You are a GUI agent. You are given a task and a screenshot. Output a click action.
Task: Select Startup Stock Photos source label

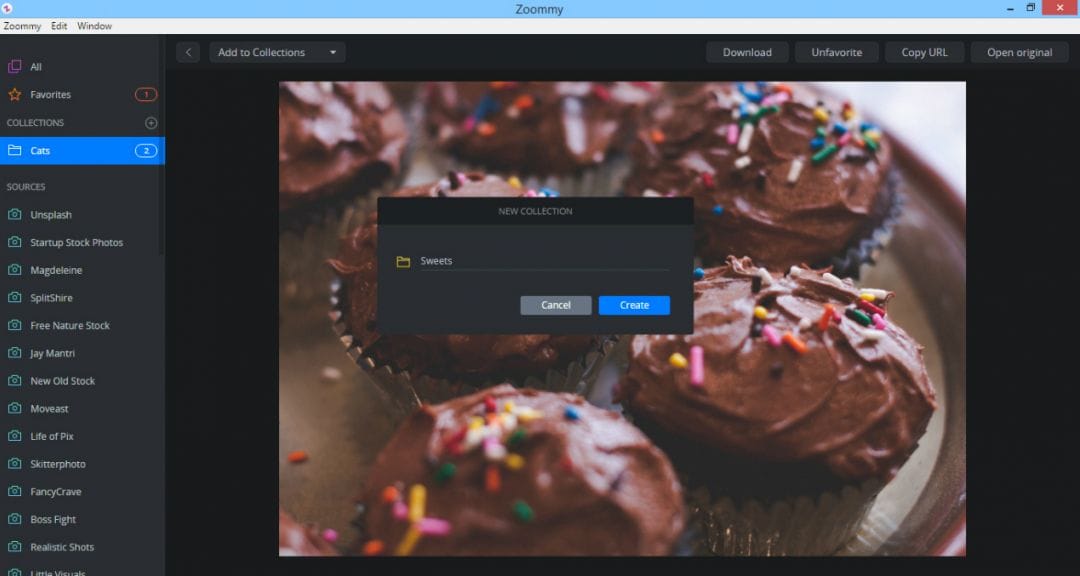(x=76, y=242)
